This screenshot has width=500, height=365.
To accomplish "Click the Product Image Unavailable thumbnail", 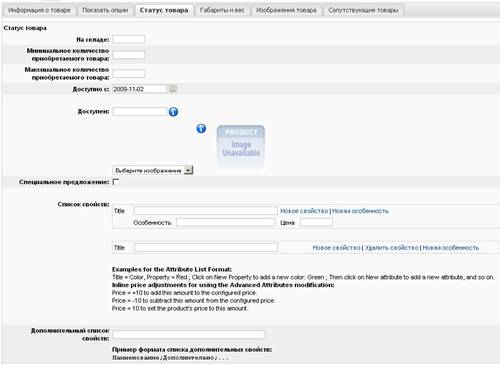I will [x=241, y=148].
